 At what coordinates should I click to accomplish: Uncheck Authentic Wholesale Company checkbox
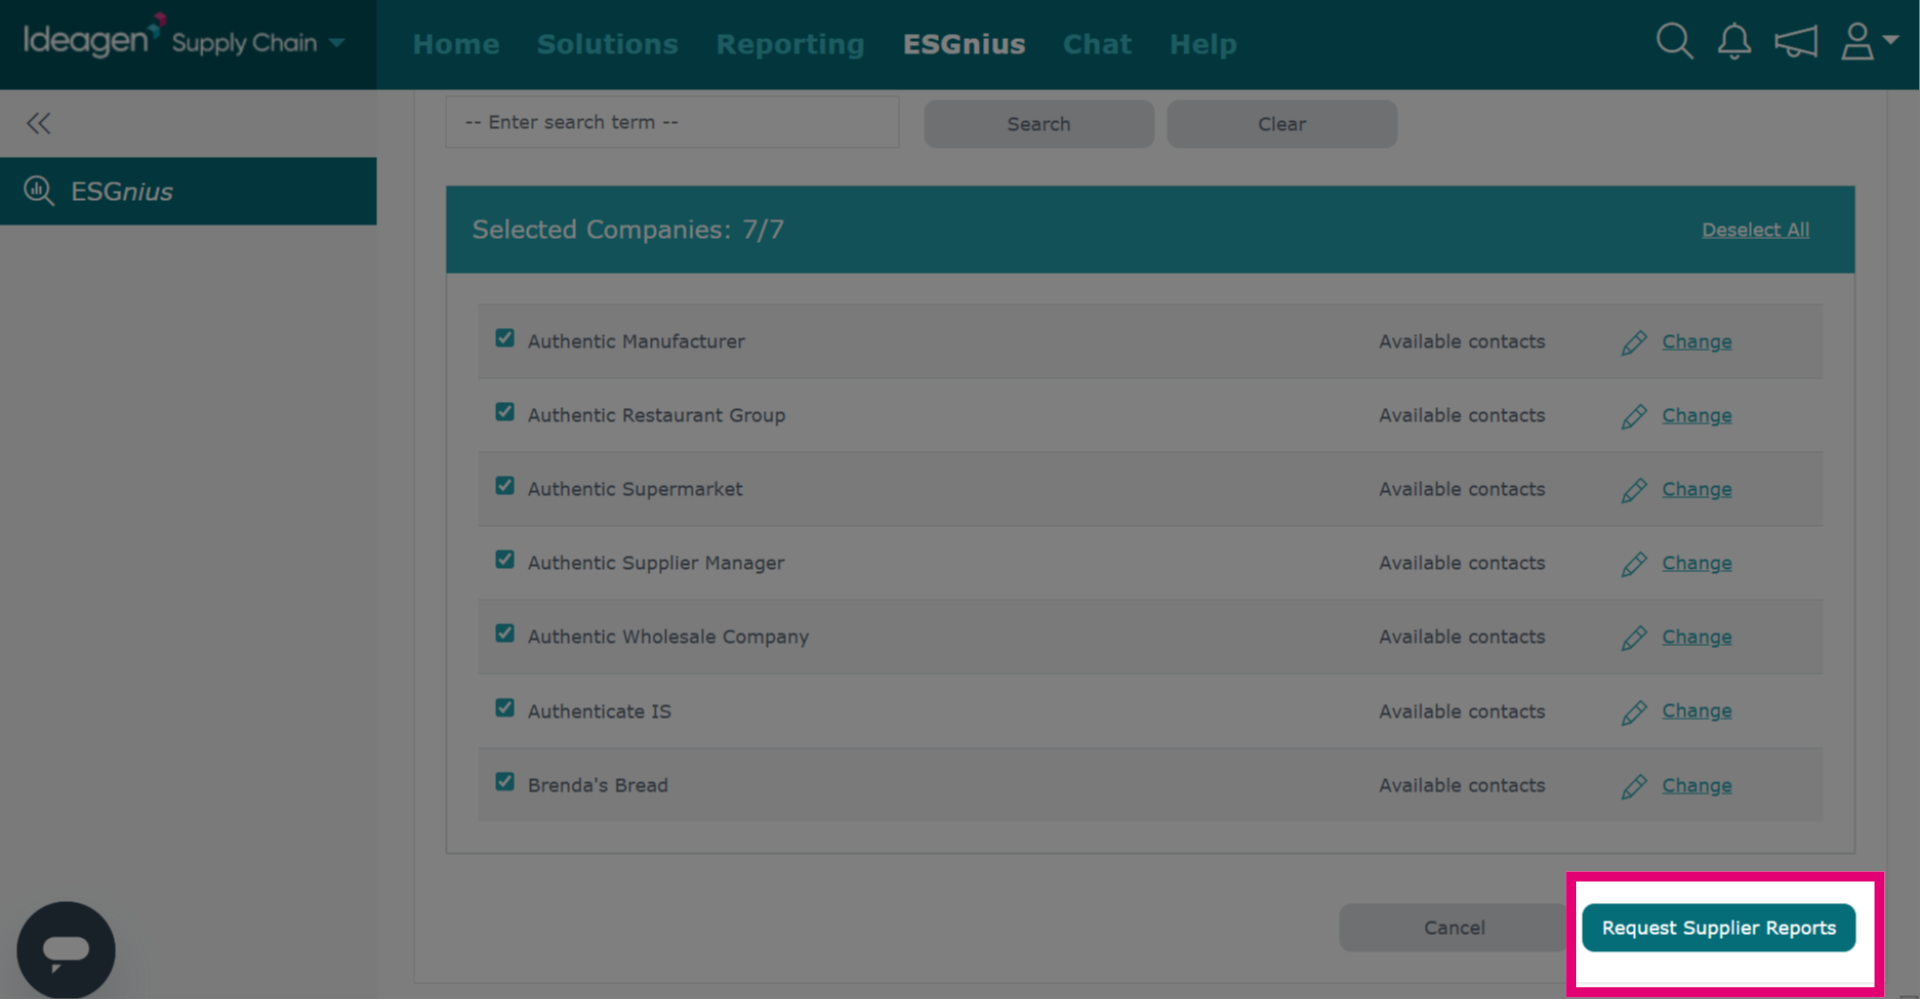[x=505, y=634]
